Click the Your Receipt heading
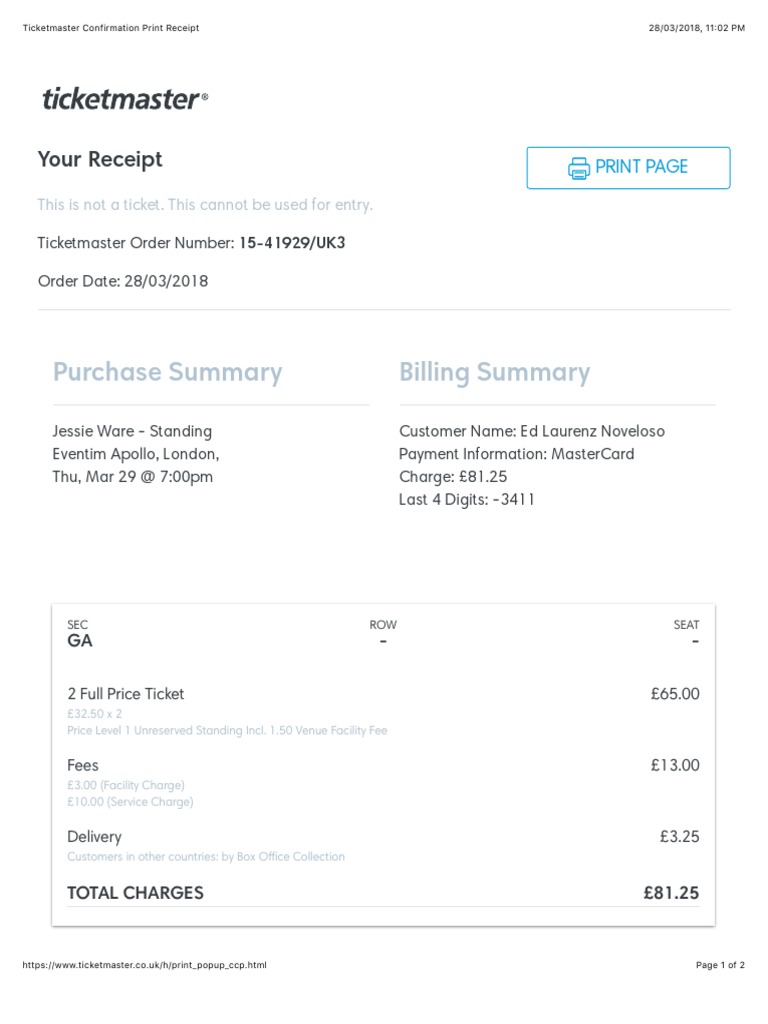The height and width of the screenshot is (1024, 768). coord(100,159)
